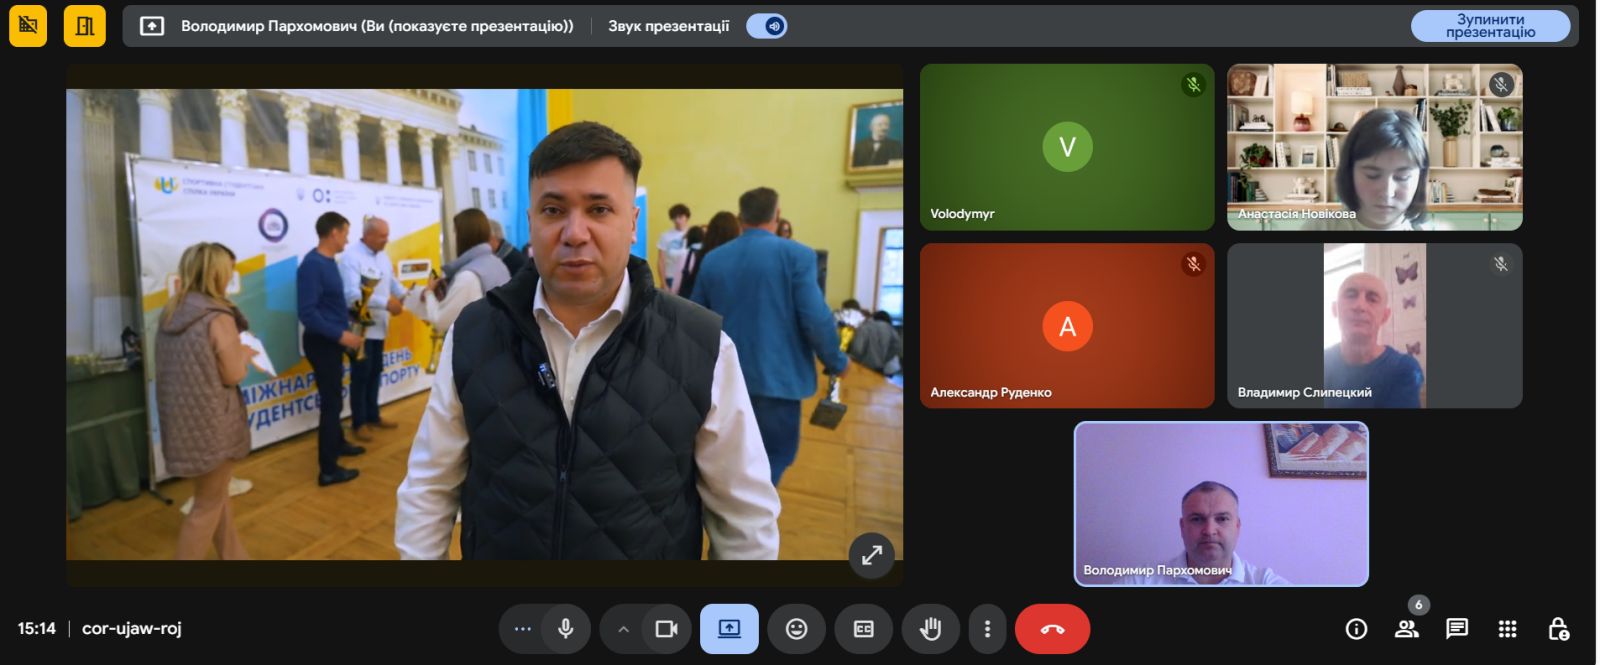Image resolution: width=1600 pixels, height=665 pixels.
Task: Expand video settings chevron beside camera
Action: (623, 629)
